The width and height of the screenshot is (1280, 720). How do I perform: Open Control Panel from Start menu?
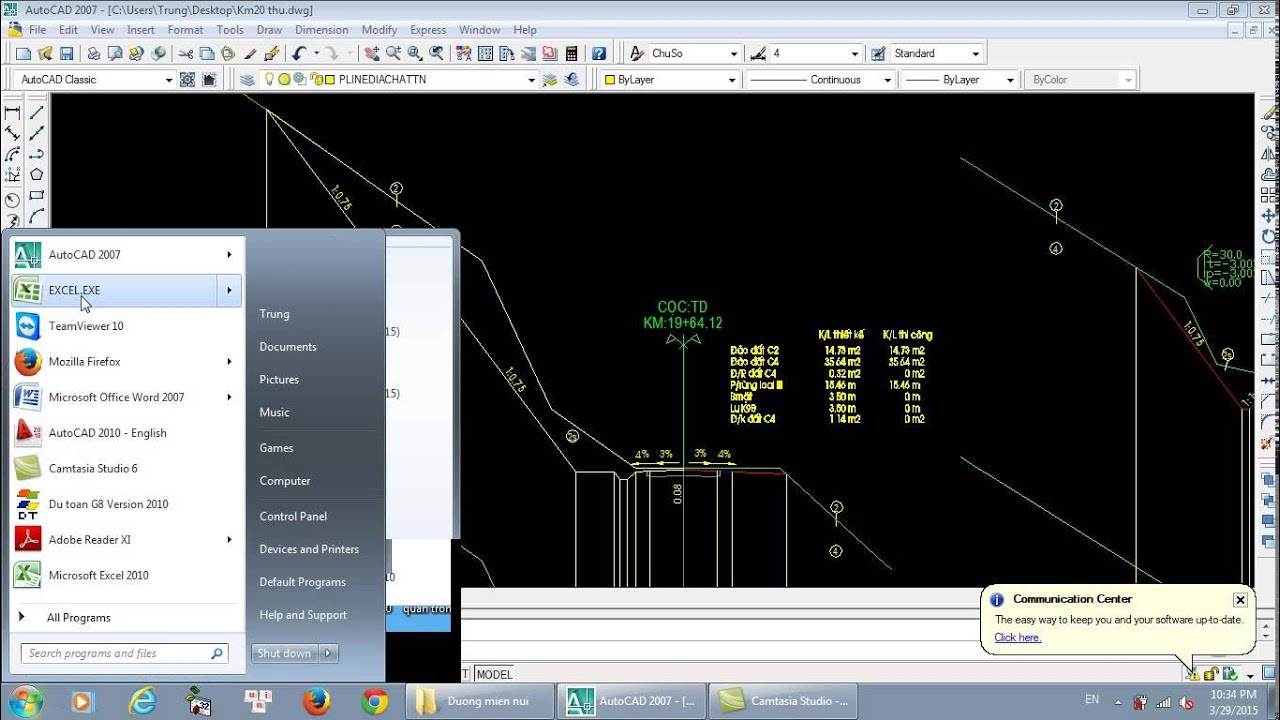(293, 516)
